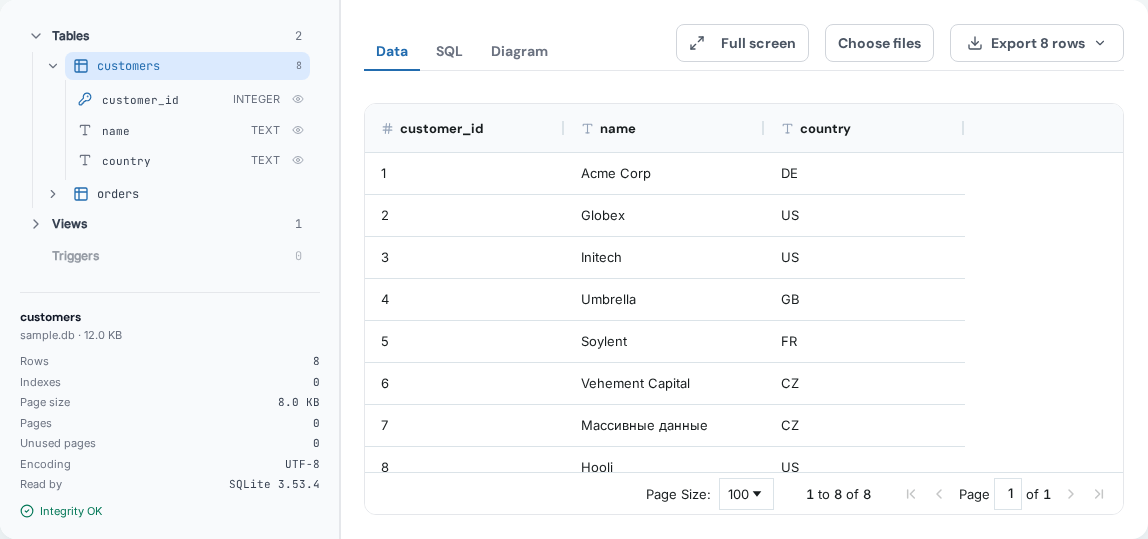Click the Integrity OK check icon
Image resolution: width=1148 pixels, height=539 pixels.
tap(27, 511)
